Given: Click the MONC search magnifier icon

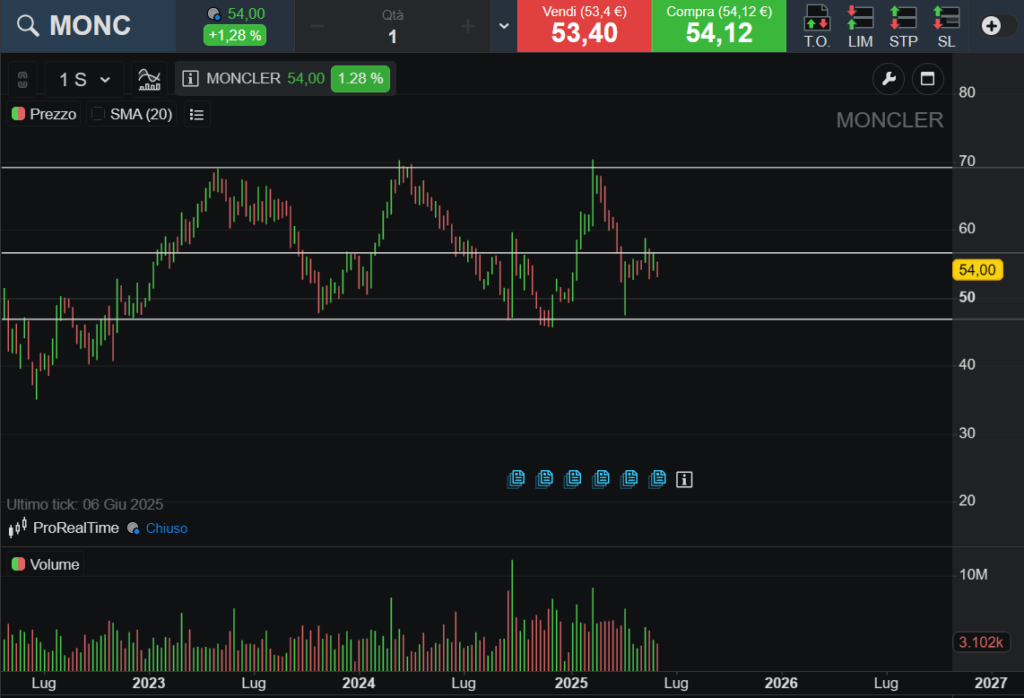Looking at the screenshot, I should click(28, 26).
